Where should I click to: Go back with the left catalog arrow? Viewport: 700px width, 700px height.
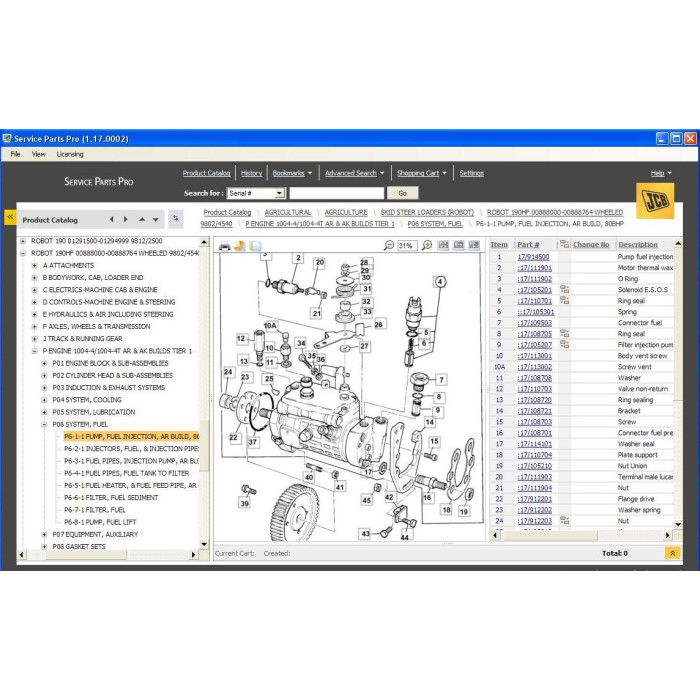[112, 219]
